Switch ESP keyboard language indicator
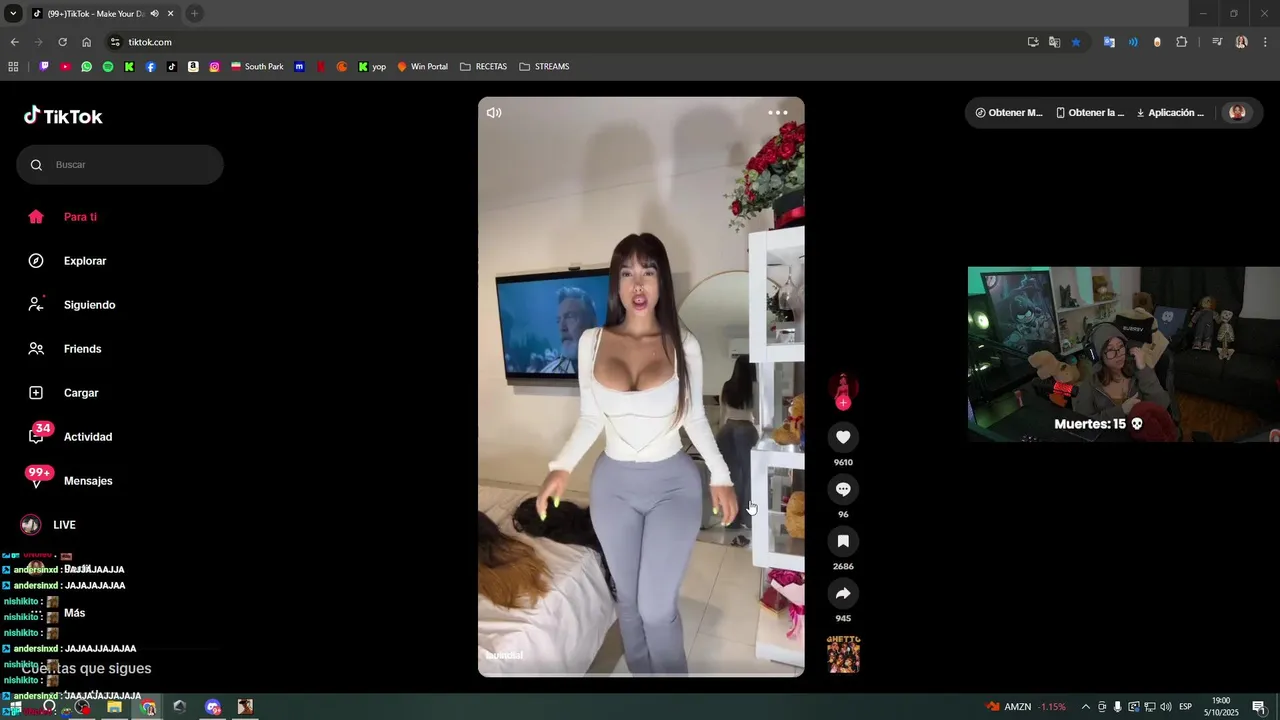This screenshot has width=1280, height=720. pyautogui.click(x=1186, y=707)
